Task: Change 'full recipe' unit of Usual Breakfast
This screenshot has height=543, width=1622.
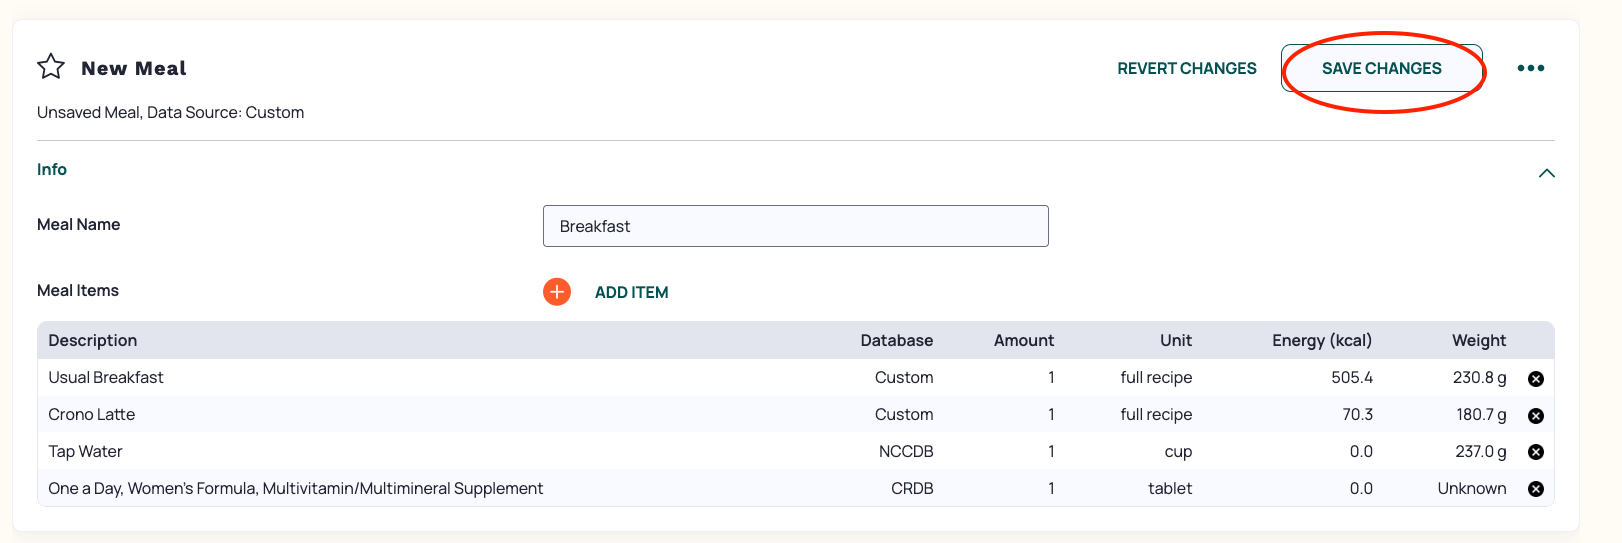Action: [1156, 377]
